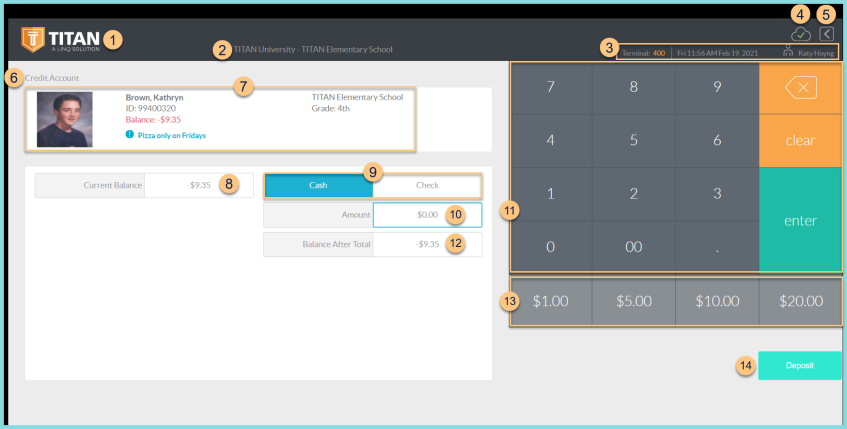
Task: Click the date Fri 11:56 AM Feb 19, 2021
Action: 717,53
